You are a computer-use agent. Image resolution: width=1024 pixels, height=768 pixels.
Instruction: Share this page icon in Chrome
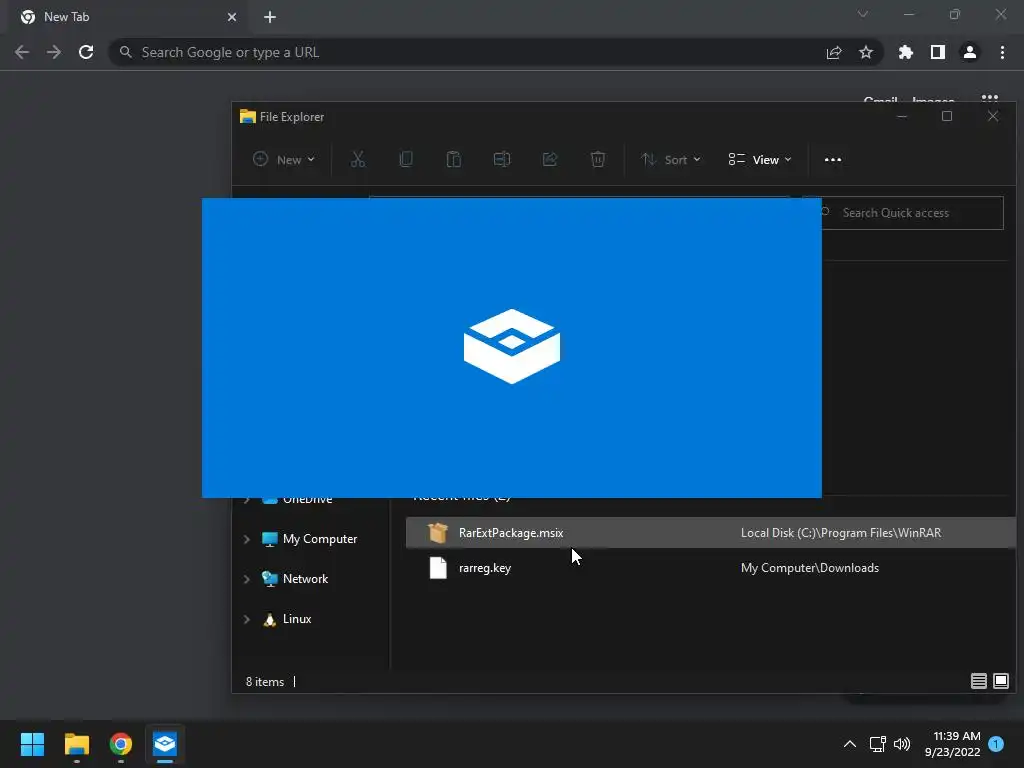coord(834,52)
